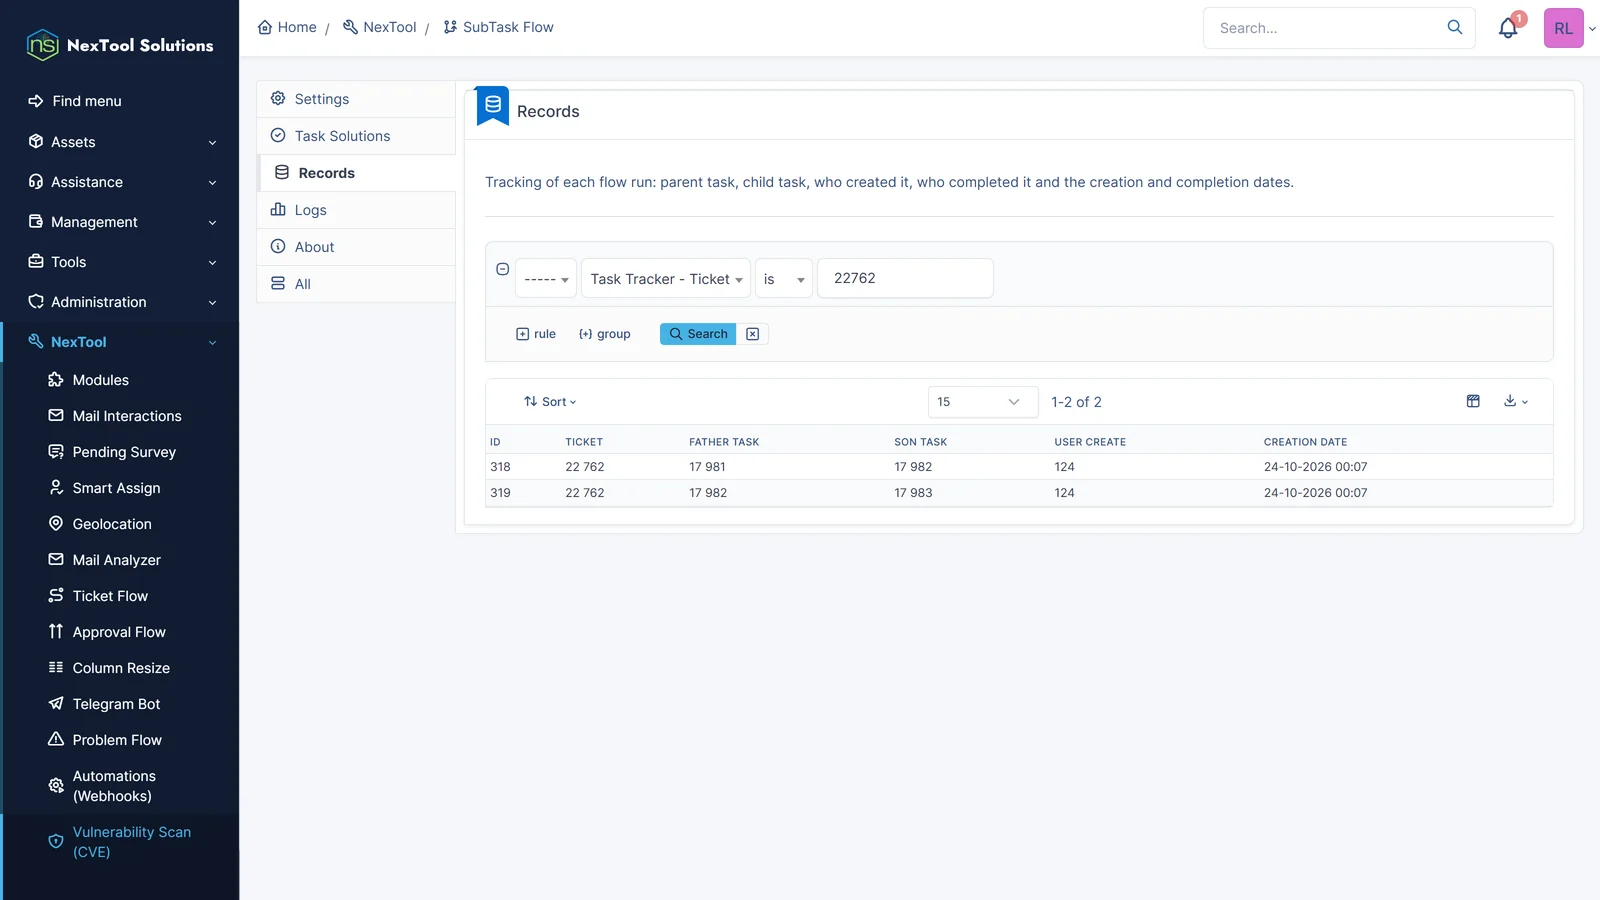
Task: Open Column Resize module
Action: pos(121,668)
